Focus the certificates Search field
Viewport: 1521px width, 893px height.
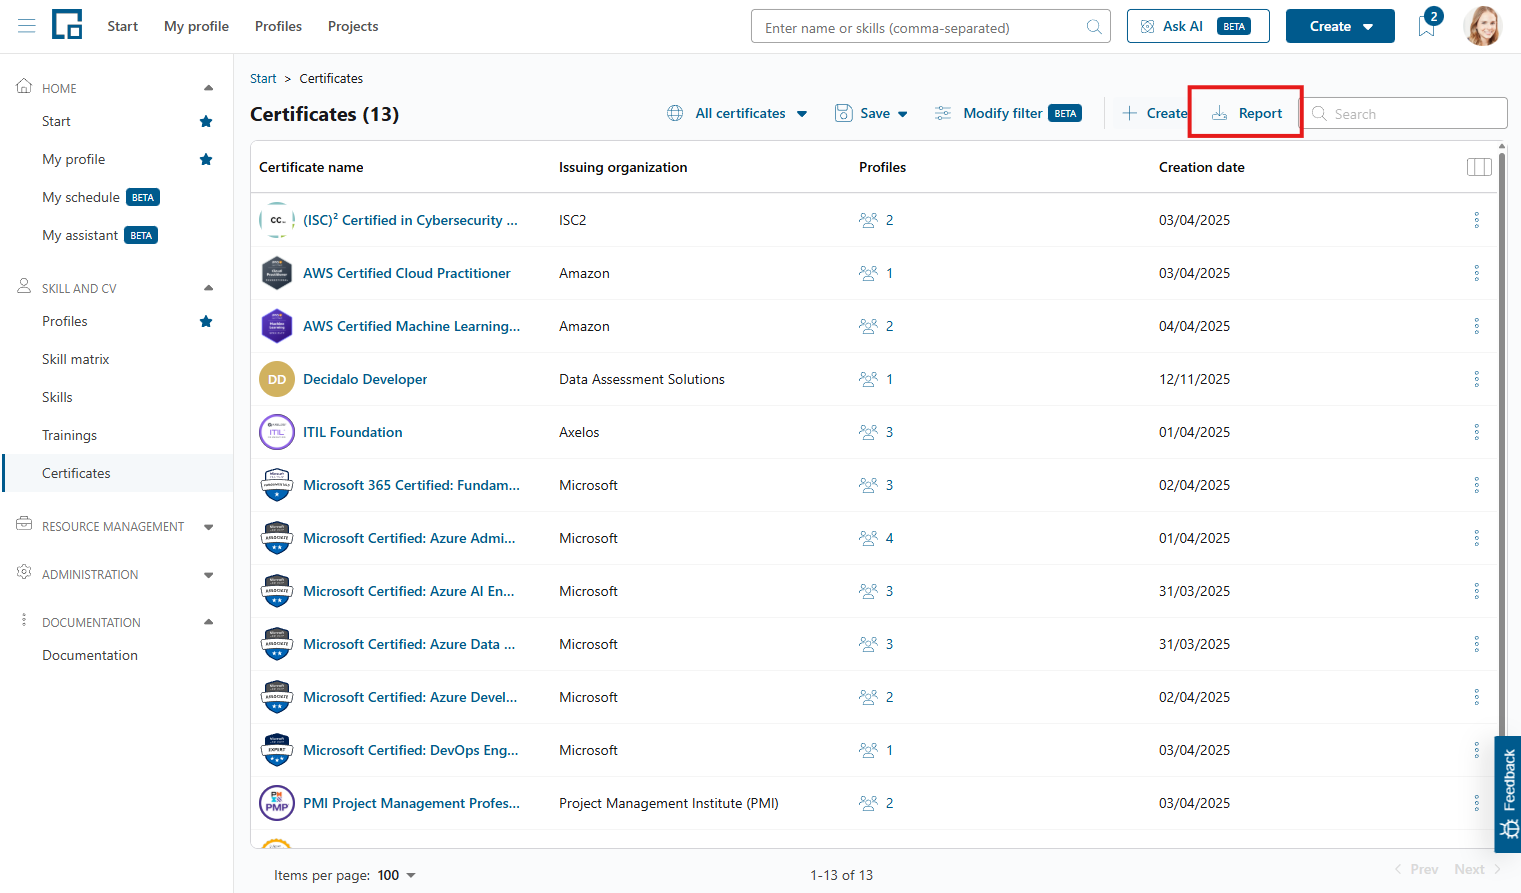click(x=1406, y=113)
